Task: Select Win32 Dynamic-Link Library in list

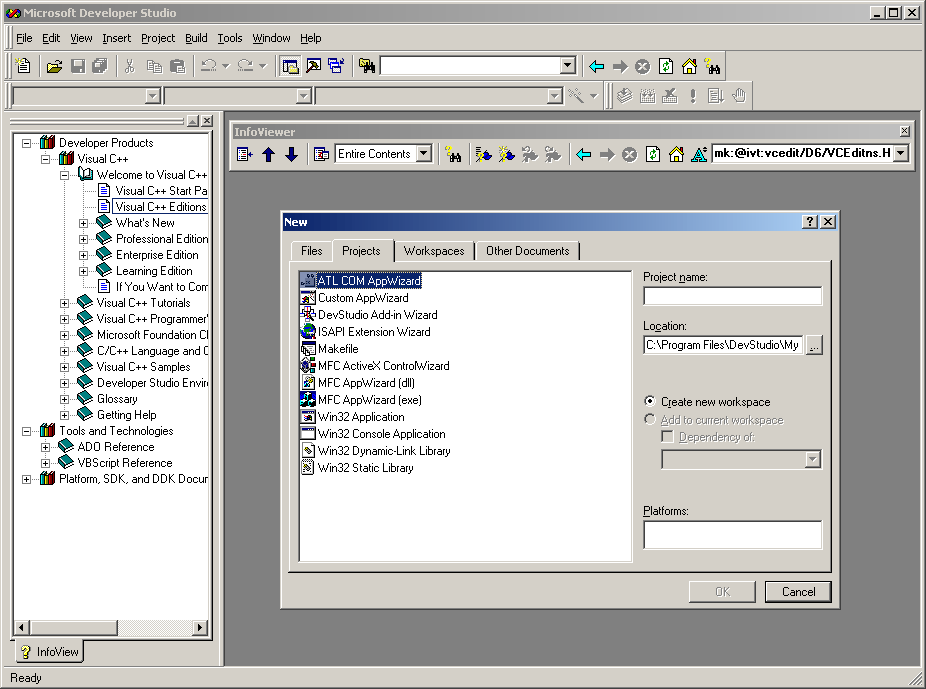Action: click(384, 451)
